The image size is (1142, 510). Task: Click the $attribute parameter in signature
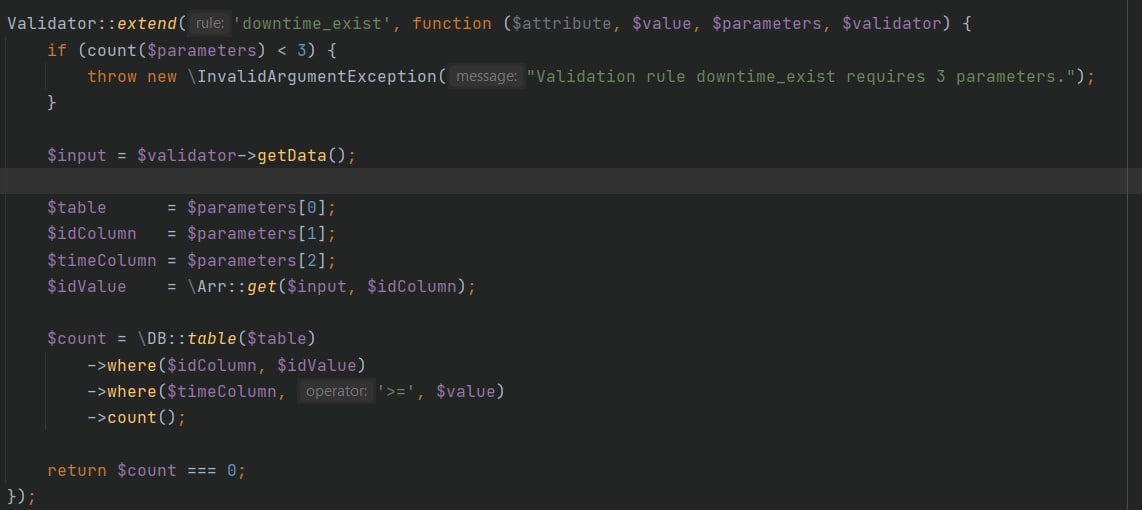coord(562,24)
